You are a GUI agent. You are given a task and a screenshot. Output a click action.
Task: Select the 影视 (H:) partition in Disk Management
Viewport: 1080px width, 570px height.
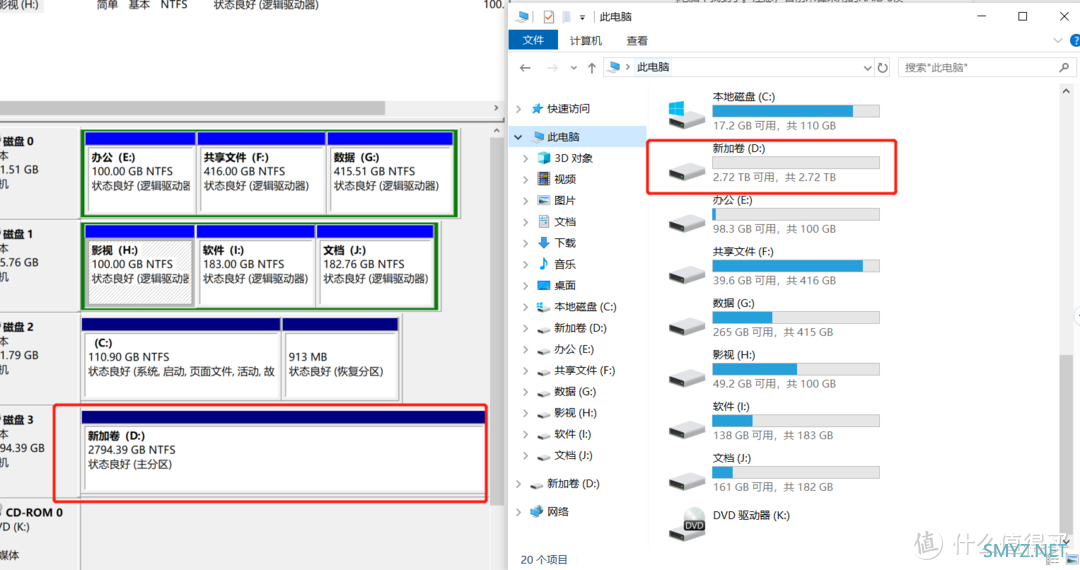pos(139,265)
